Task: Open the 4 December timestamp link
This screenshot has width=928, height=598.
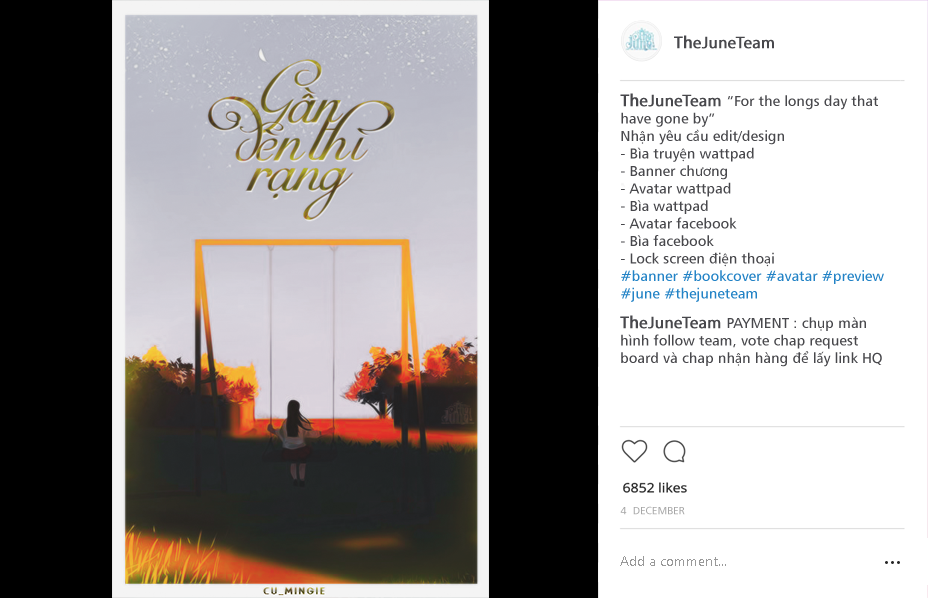Action: 652,510
